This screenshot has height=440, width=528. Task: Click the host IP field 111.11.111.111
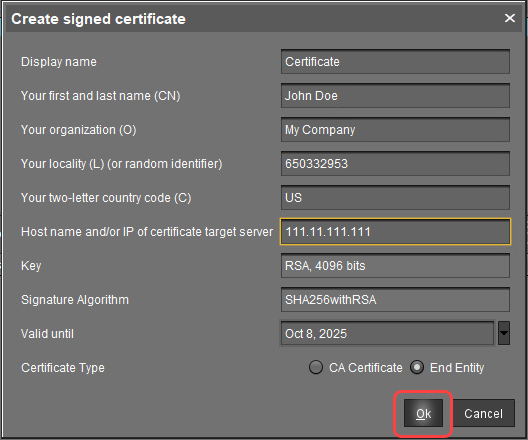click(395, 232)
